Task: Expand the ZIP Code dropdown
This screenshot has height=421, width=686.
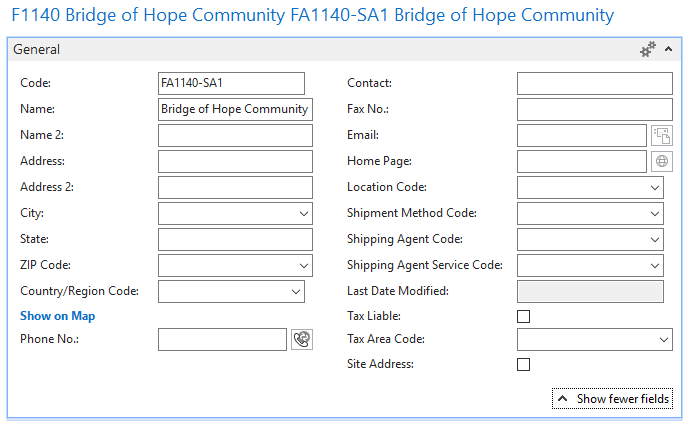Action: coord(303,266)
